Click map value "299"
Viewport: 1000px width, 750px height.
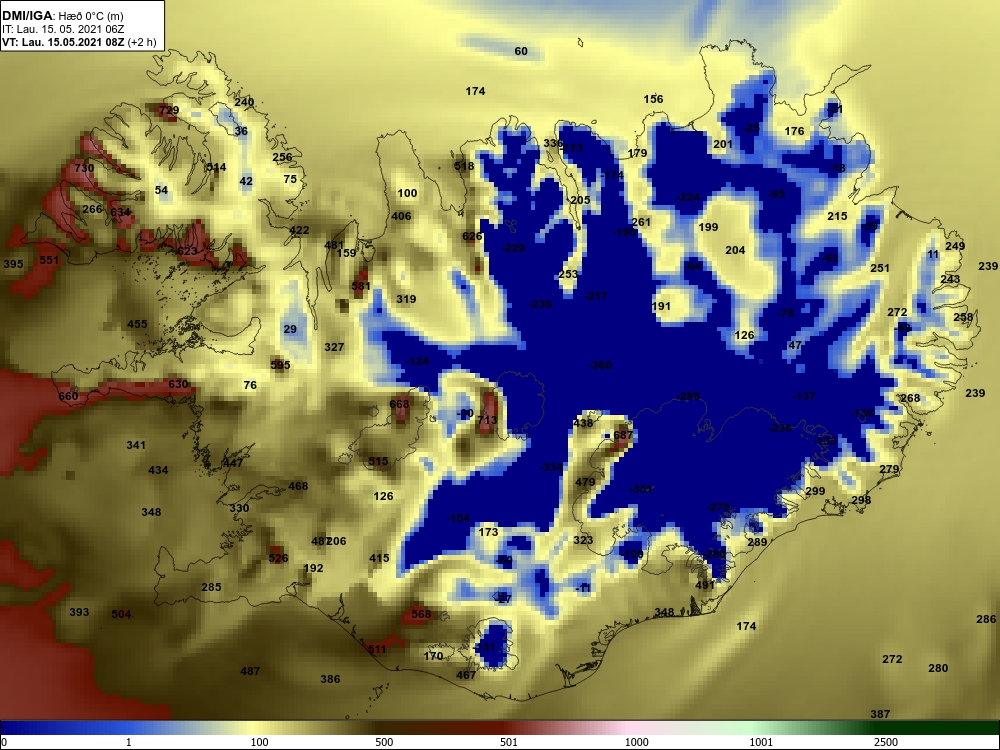[815, 491]
